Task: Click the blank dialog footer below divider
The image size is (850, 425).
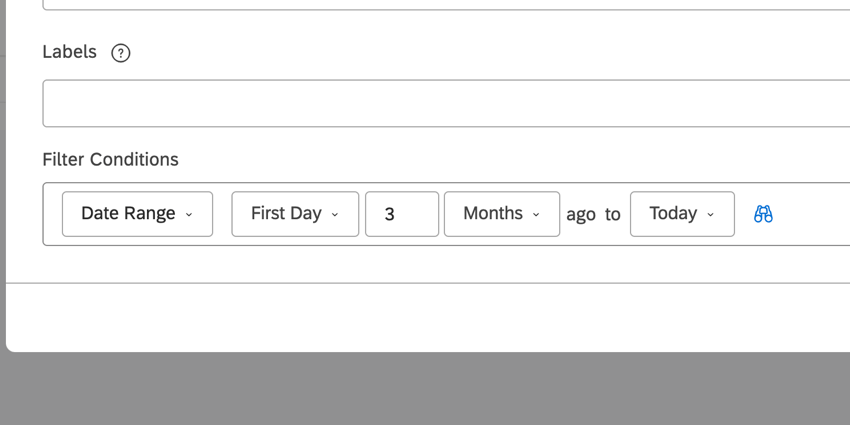Action: click(x=425, y=316)
